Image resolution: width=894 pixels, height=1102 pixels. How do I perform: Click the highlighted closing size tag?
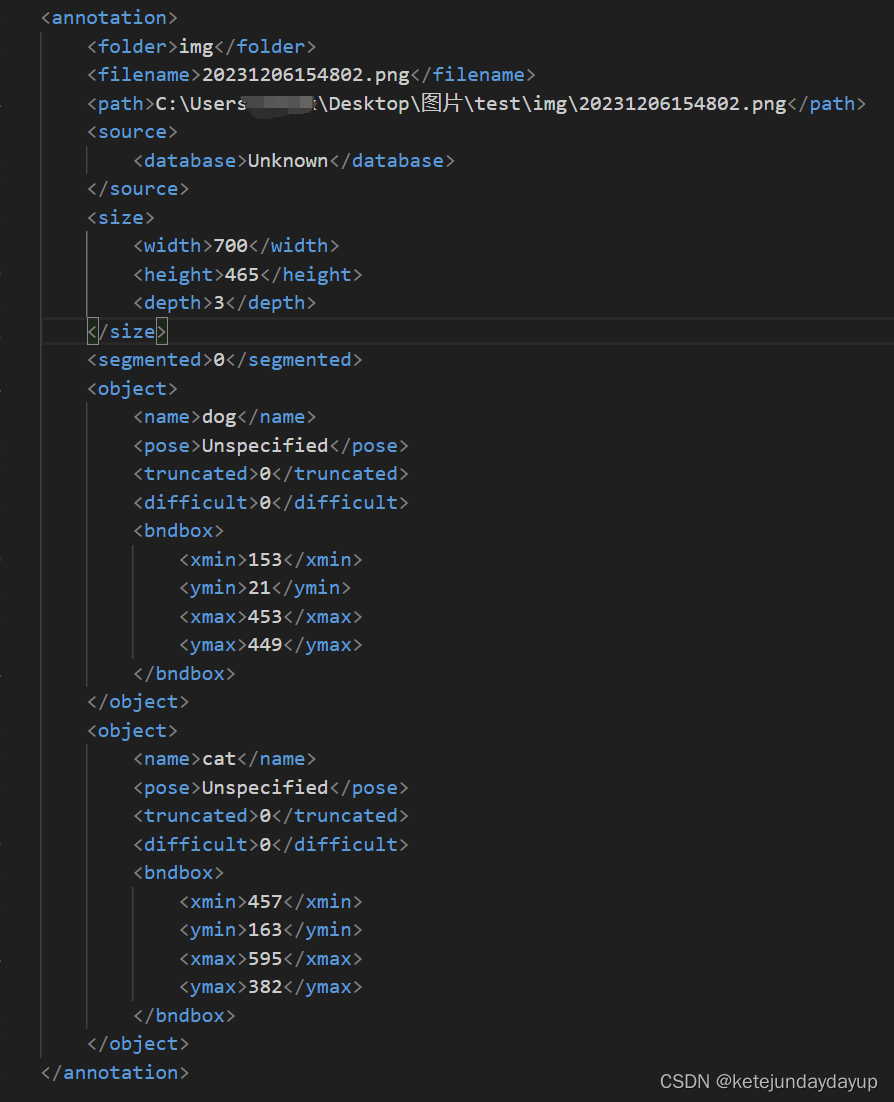[x=127, y=331]
